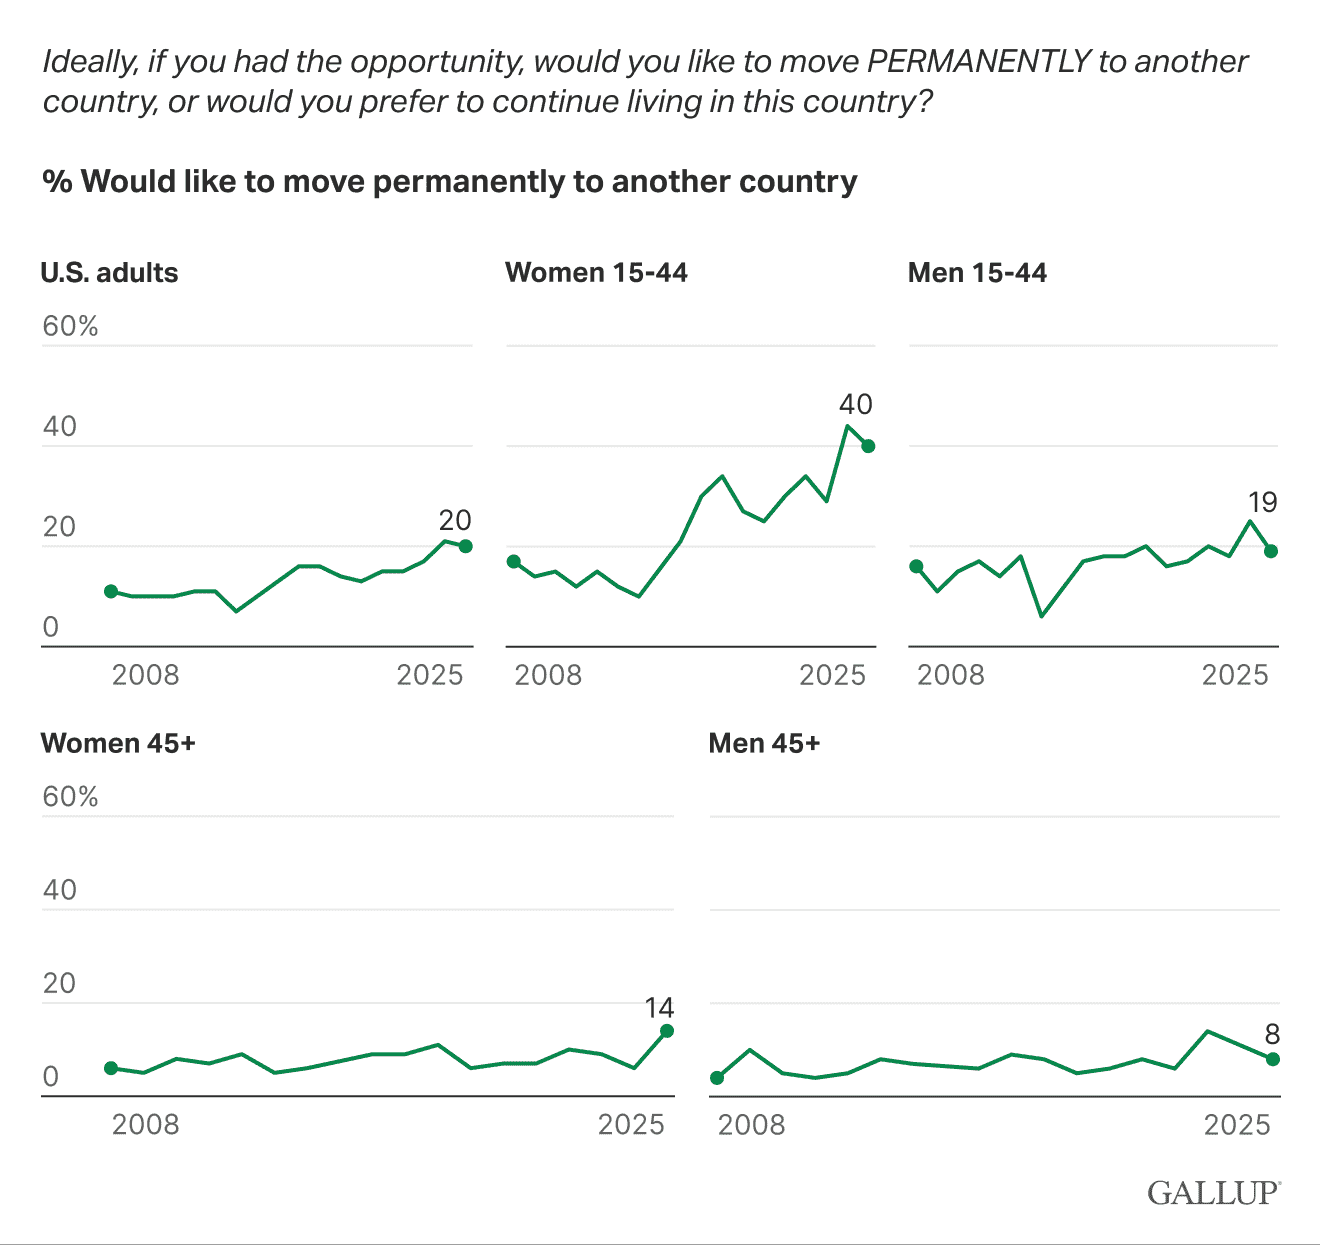Click the starting dot of U.S. adults line
This screenshot has height=1245, width=1320.
tap(111, 591)
